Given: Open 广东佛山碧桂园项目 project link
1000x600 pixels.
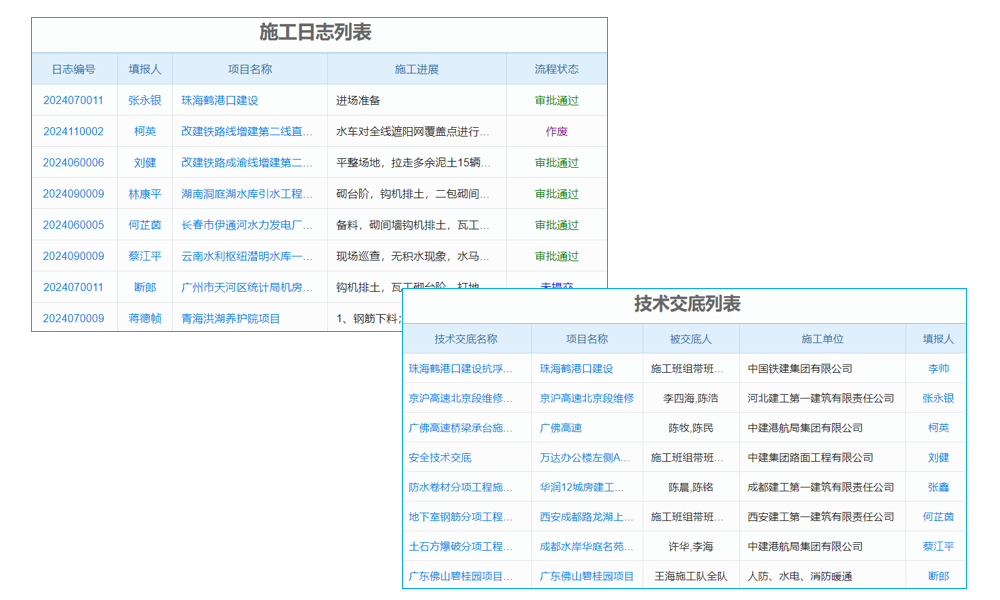Looking at the screenshot, I should click(586, 576).
